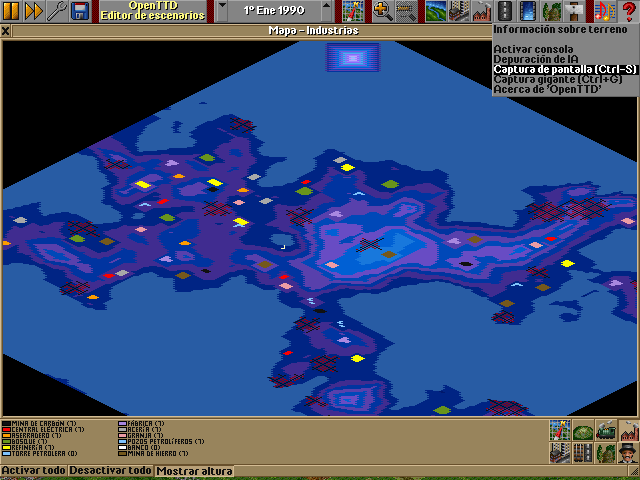The height and width of the screenshot is (480, 640).
Task: Show contour map with the green hill icon
Action: 583,430
